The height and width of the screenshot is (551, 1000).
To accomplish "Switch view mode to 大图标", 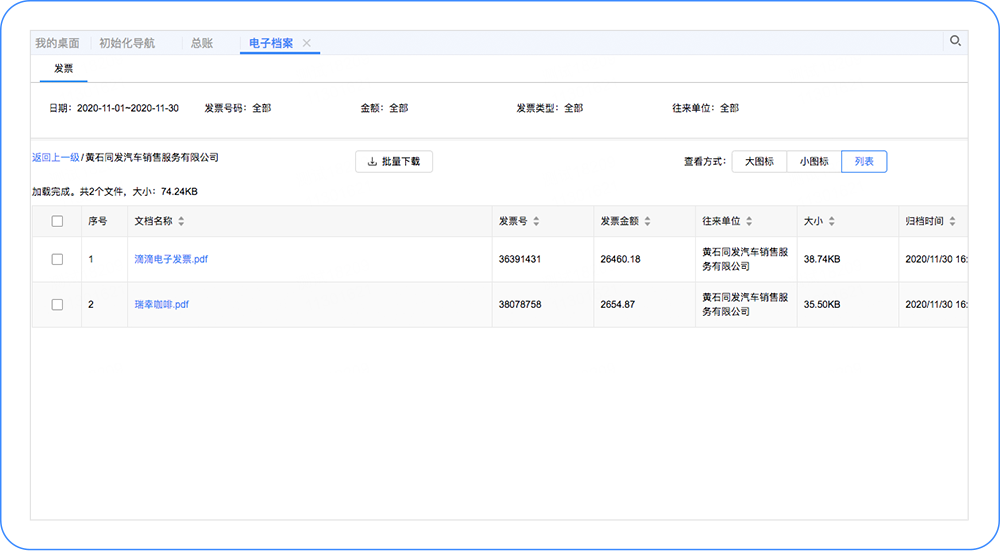I will pyautogui.click(x=759, y=161).
